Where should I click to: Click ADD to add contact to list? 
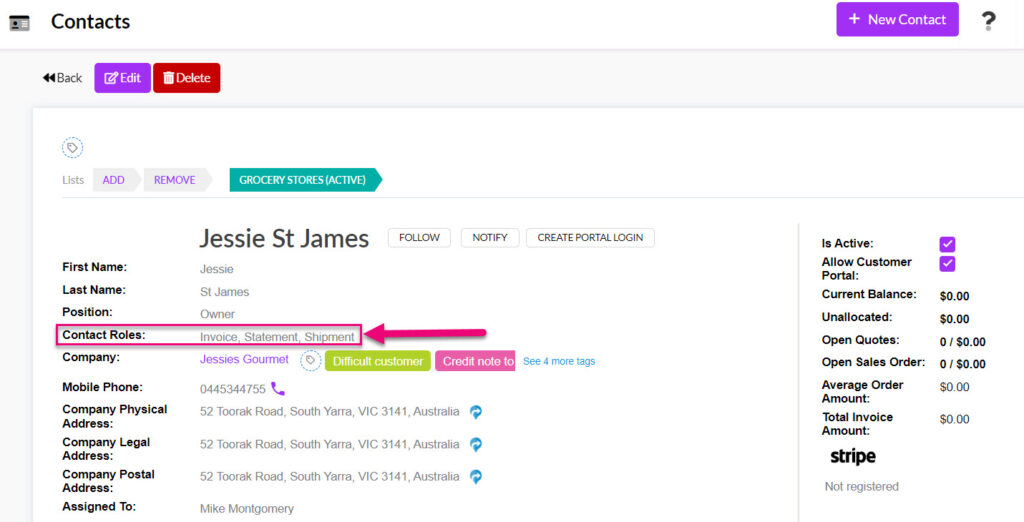114,180
